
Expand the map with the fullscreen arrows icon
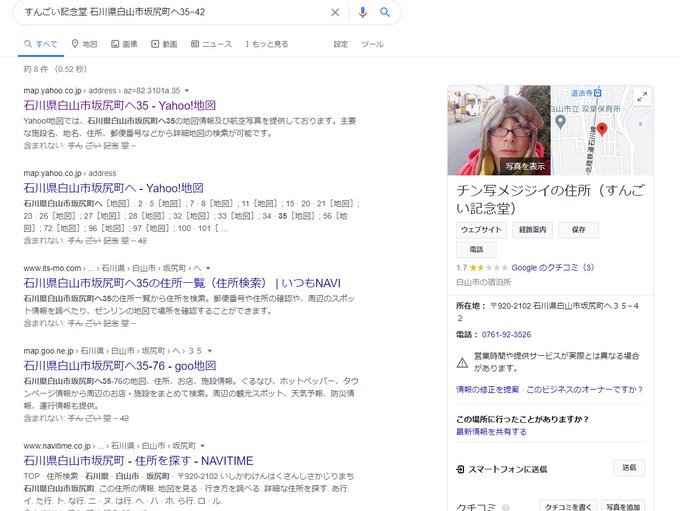click(x=642, y=97)
